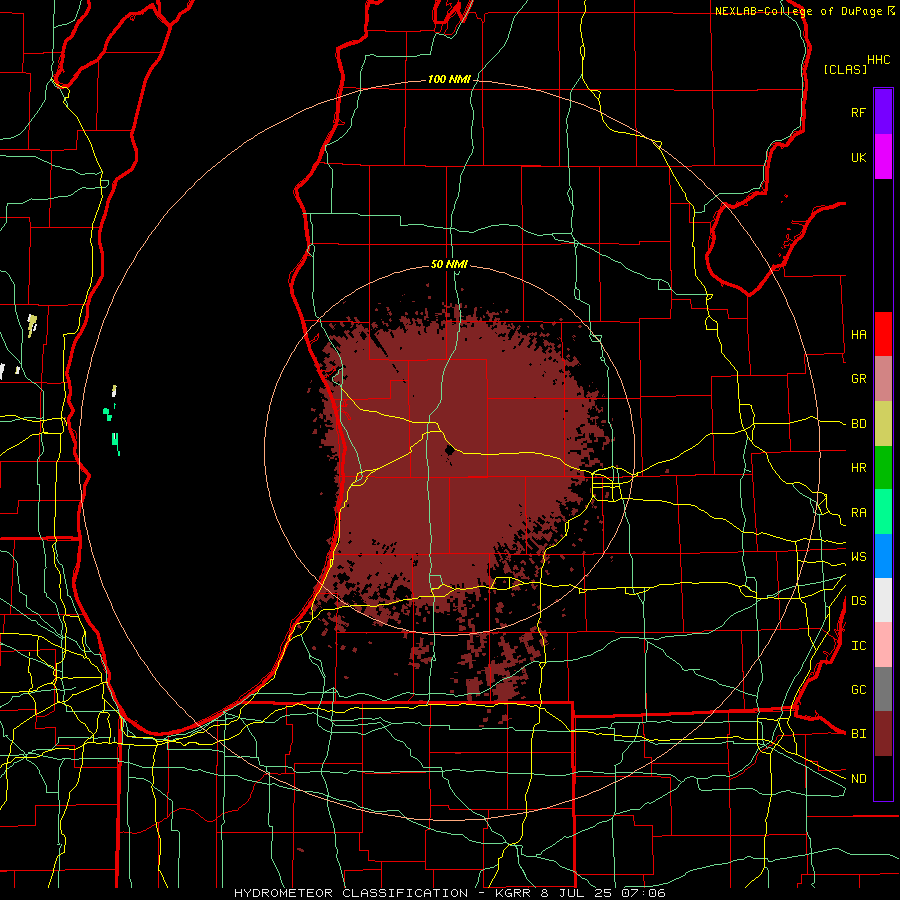Click the WS blue legend swatch
This screenshot has height=900, width=900.
pos(883,556)
